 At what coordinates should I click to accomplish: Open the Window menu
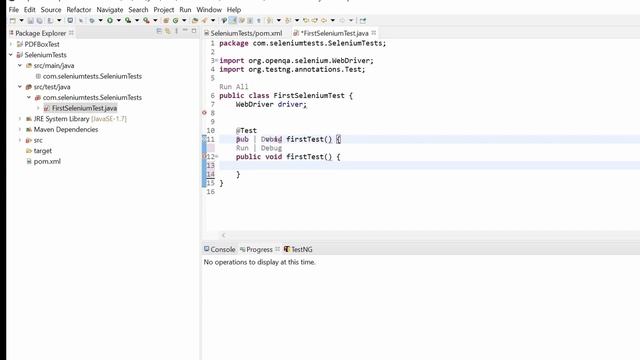pyautogui.click(x=209, y=9)
